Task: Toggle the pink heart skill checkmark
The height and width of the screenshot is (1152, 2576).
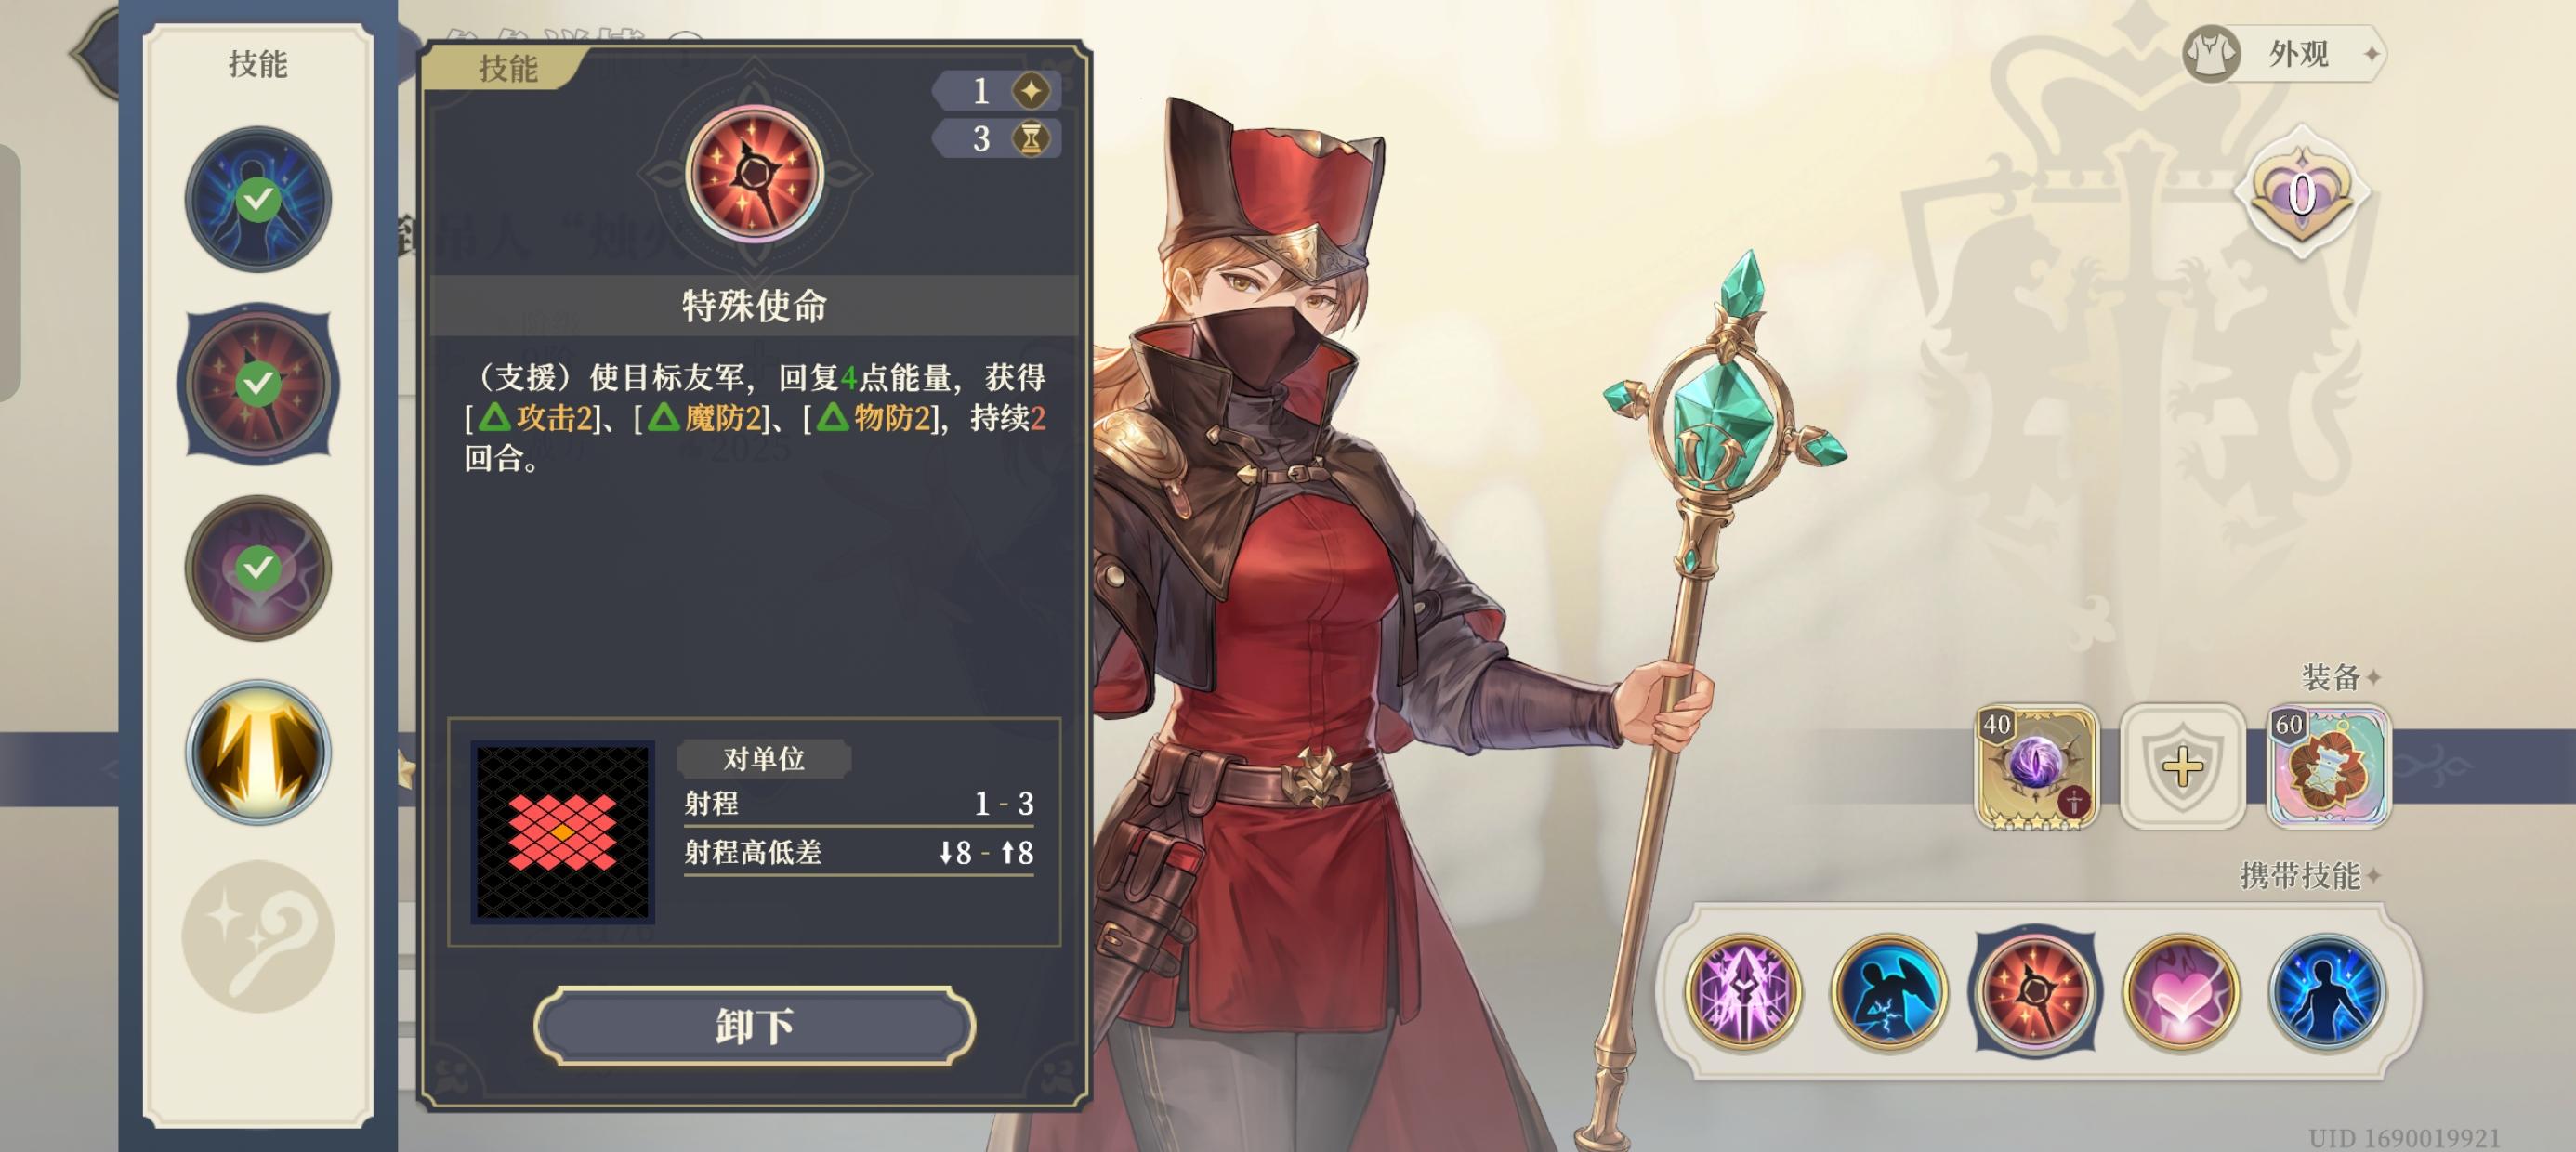Action: click(258, 568)
